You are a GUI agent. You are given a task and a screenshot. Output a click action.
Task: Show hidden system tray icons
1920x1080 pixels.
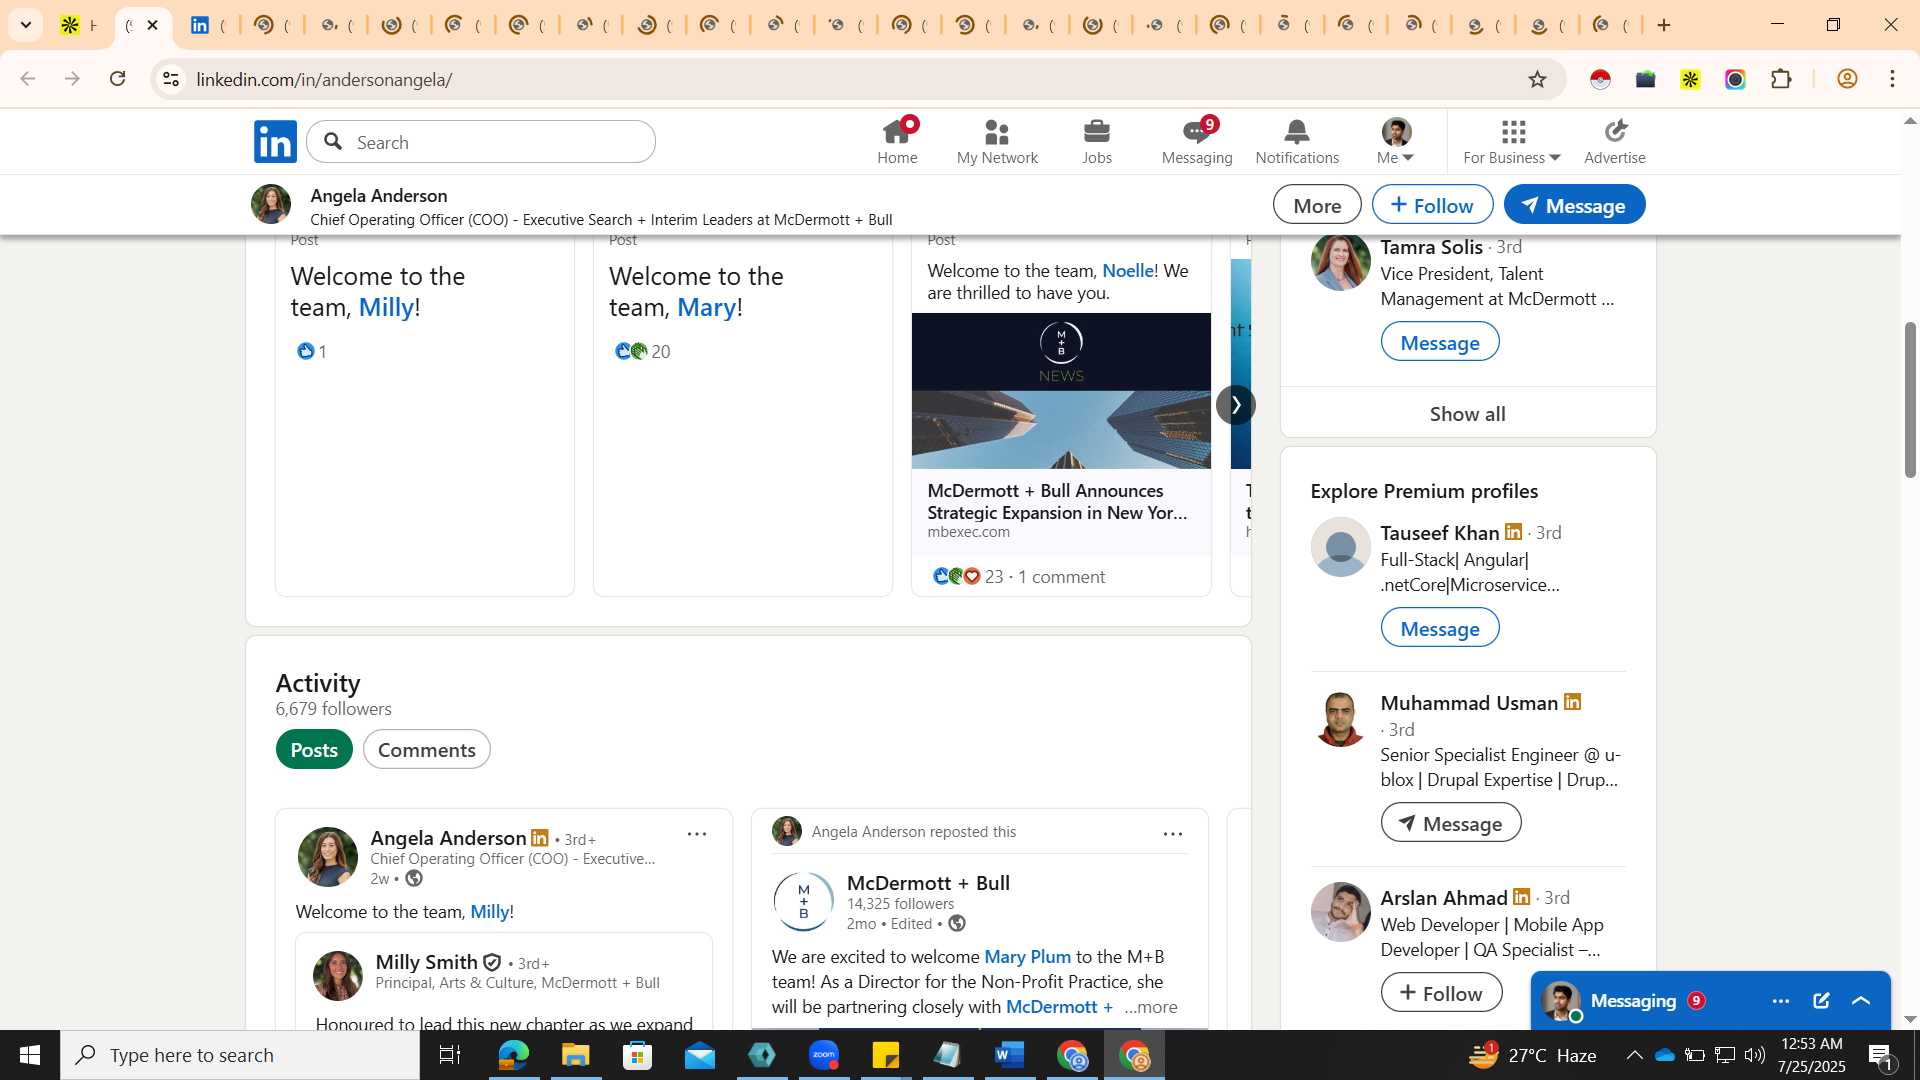click(1633, 1055)
